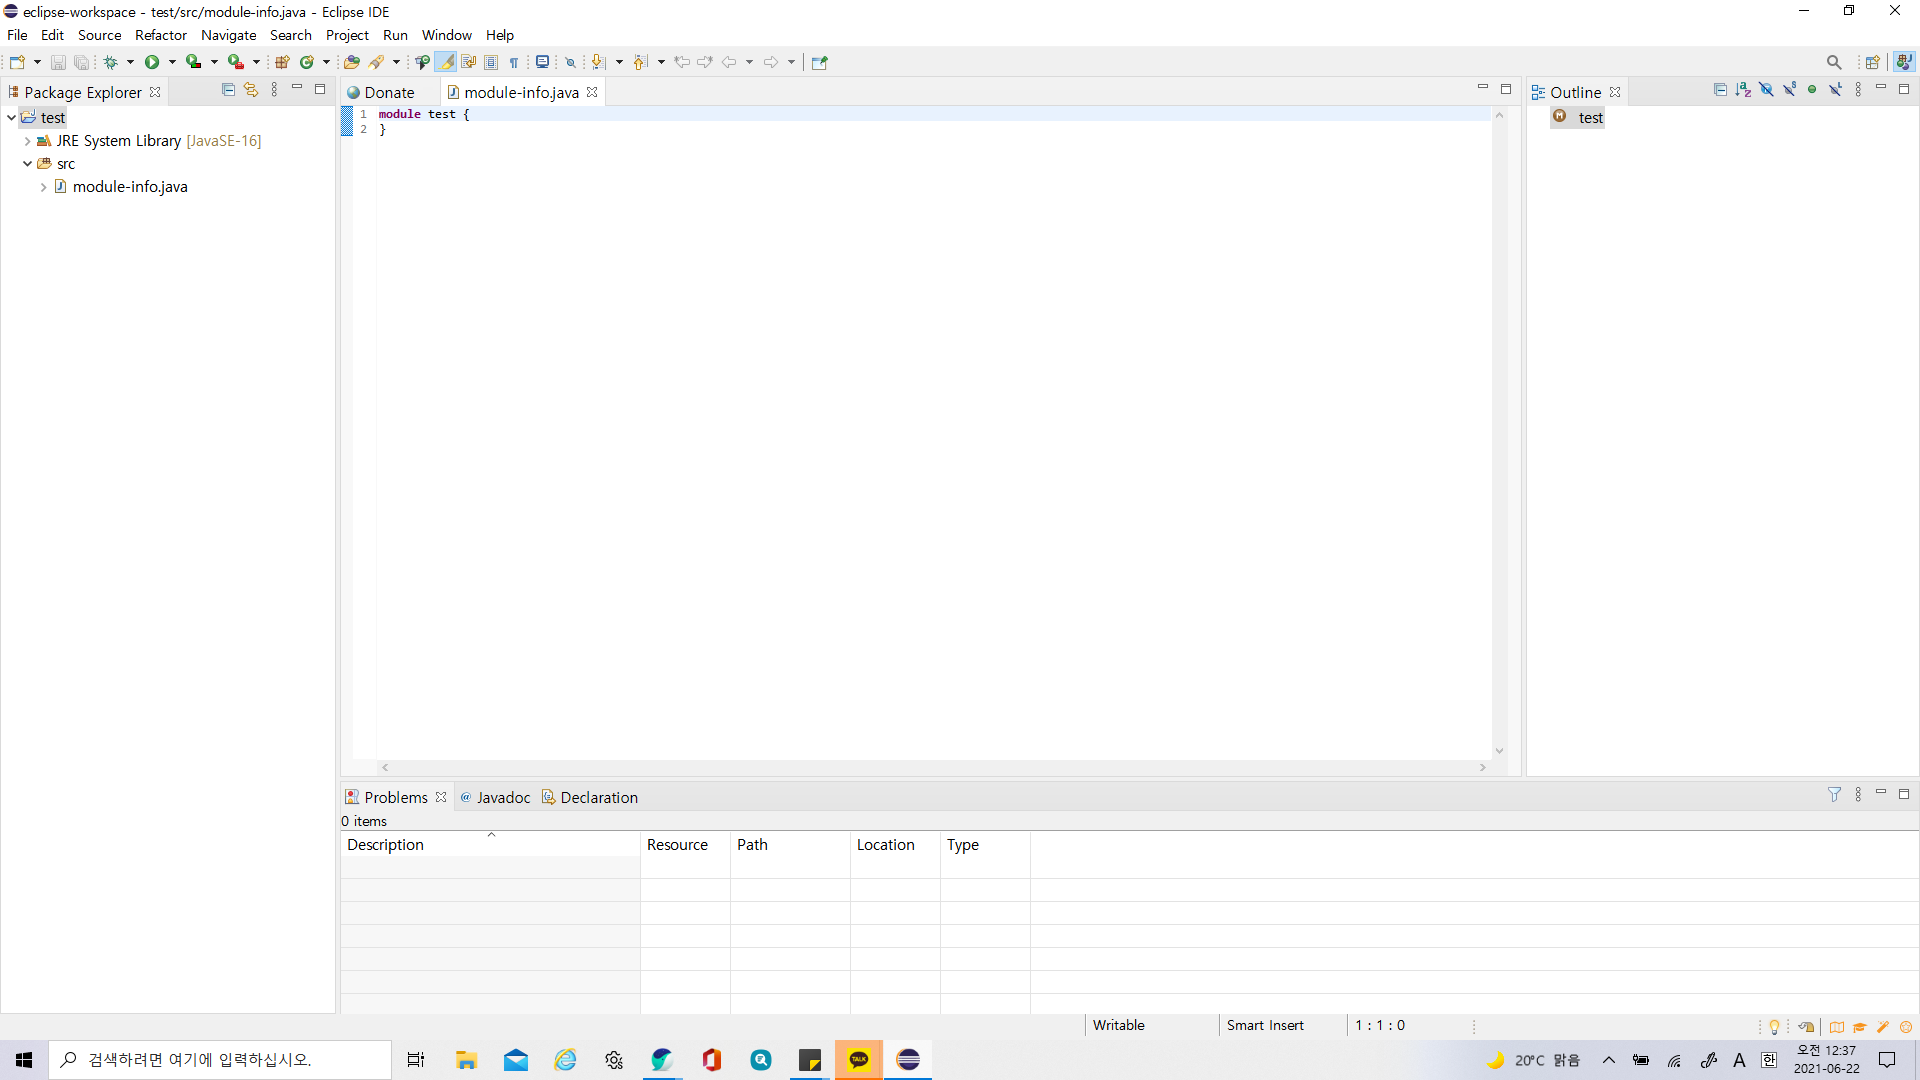This screenshot has width=1920, height=1080.
Task: Toggle Mark Occurrences highlighter button
Action: (446, 62)
